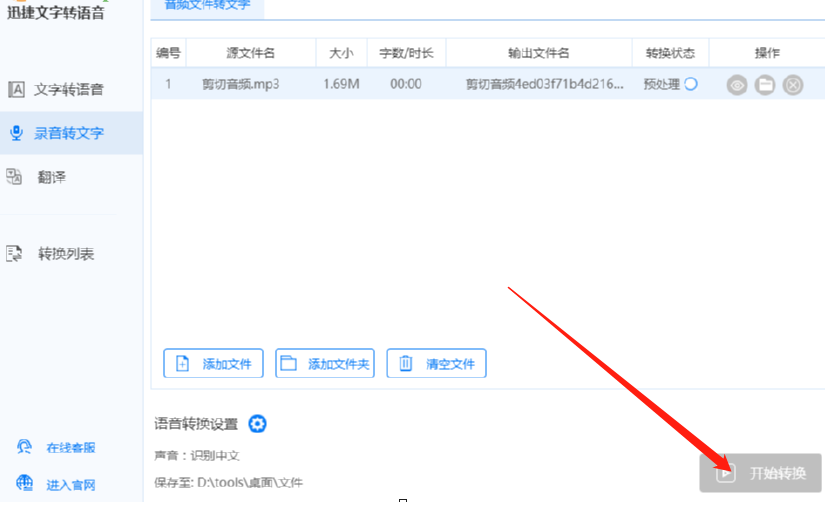Click the 声音：识别中文 setting text
Screen dimensions: 829x506
click(197, 456)
